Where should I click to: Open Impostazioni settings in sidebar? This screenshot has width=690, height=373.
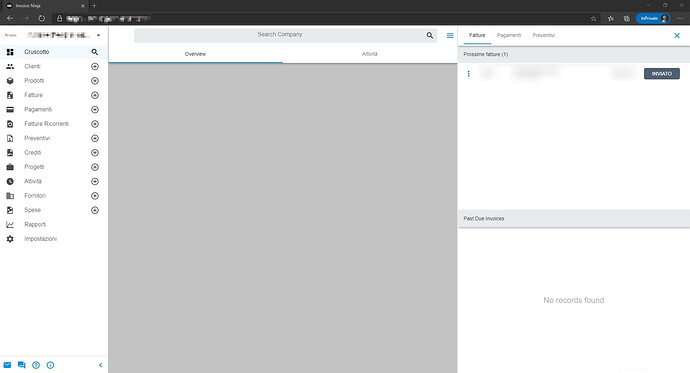tap(40, 239)
